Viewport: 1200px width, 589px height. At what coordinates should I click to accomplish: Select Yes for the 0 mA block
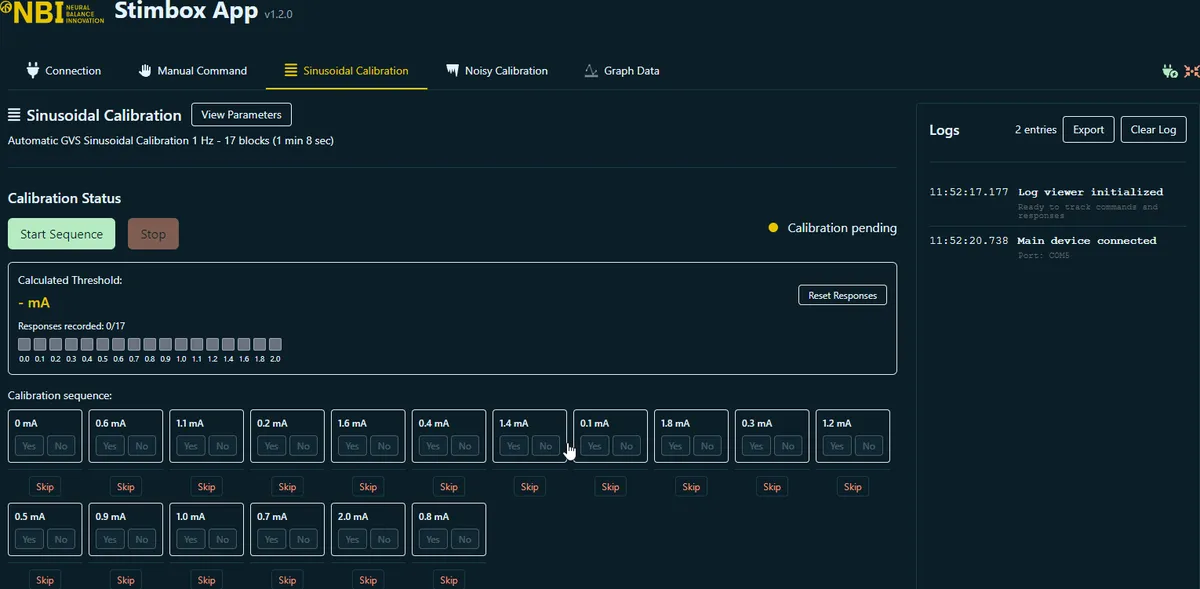[x=29, y=446]
